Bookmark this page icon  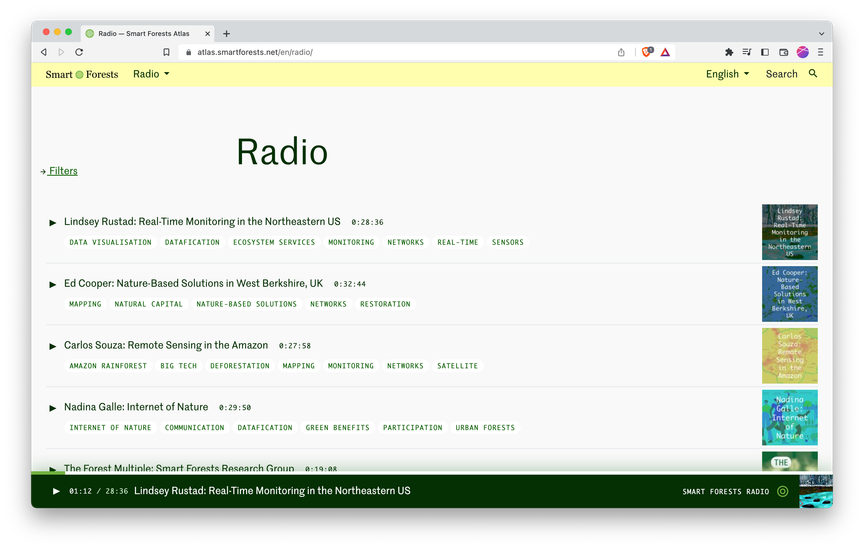click(166, 52)
